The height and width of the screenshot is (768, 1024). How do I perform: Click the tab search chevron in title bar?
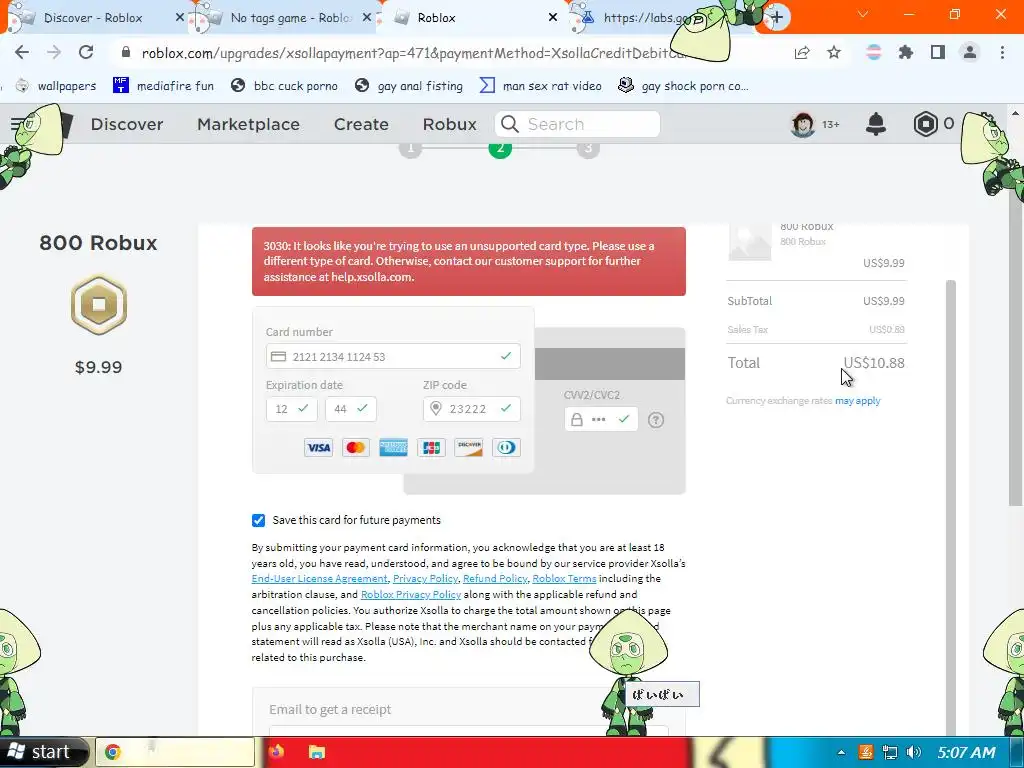pyautogui.click(x=863, y=14)
